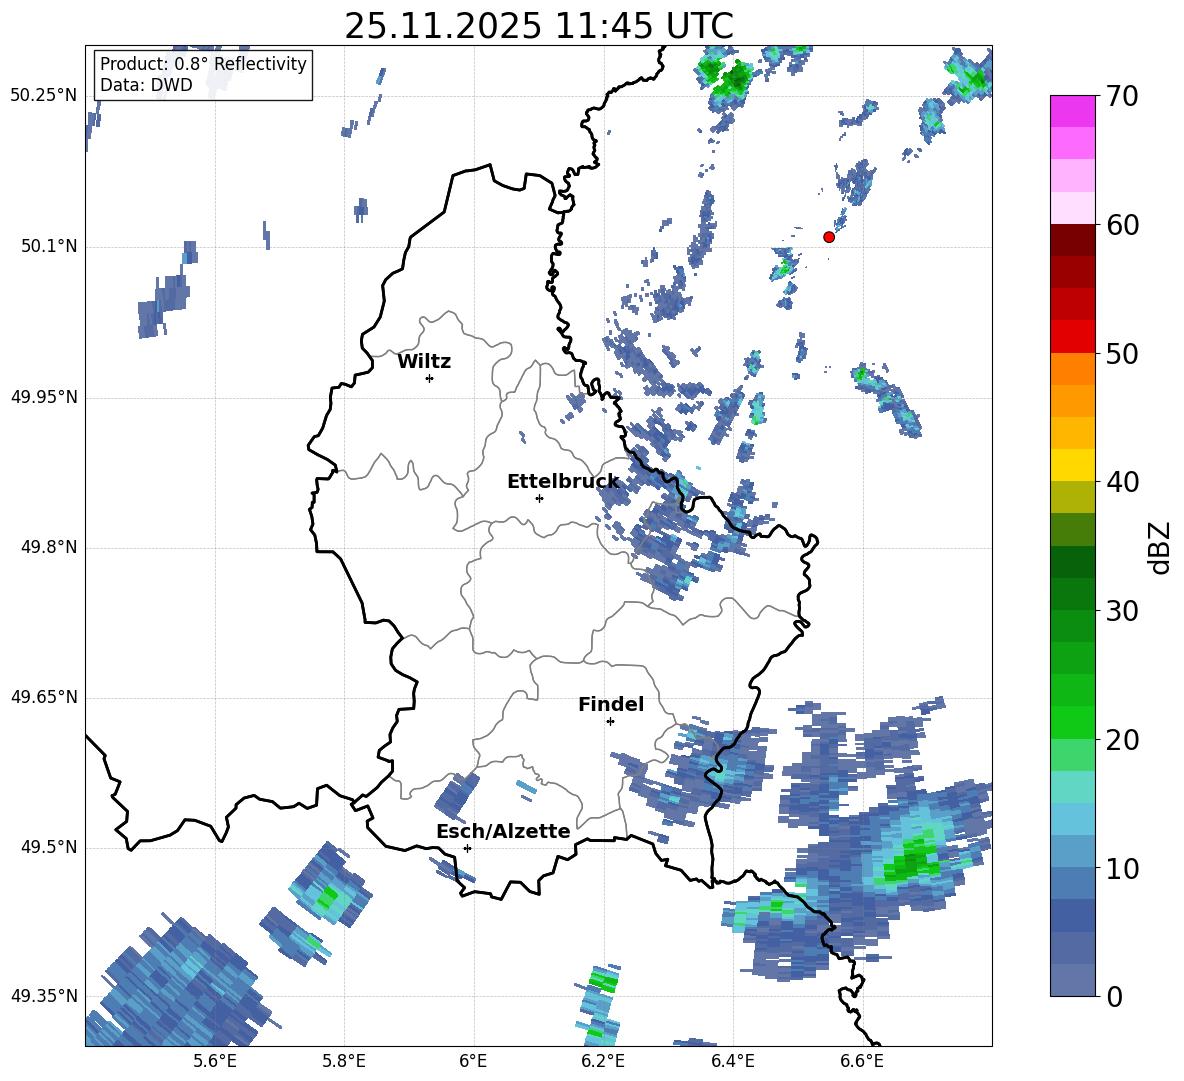The image size is (1184, 1081).
Task: Pick the pale blue-grey color at 0 dBZ
Action: coord(1072,980)
